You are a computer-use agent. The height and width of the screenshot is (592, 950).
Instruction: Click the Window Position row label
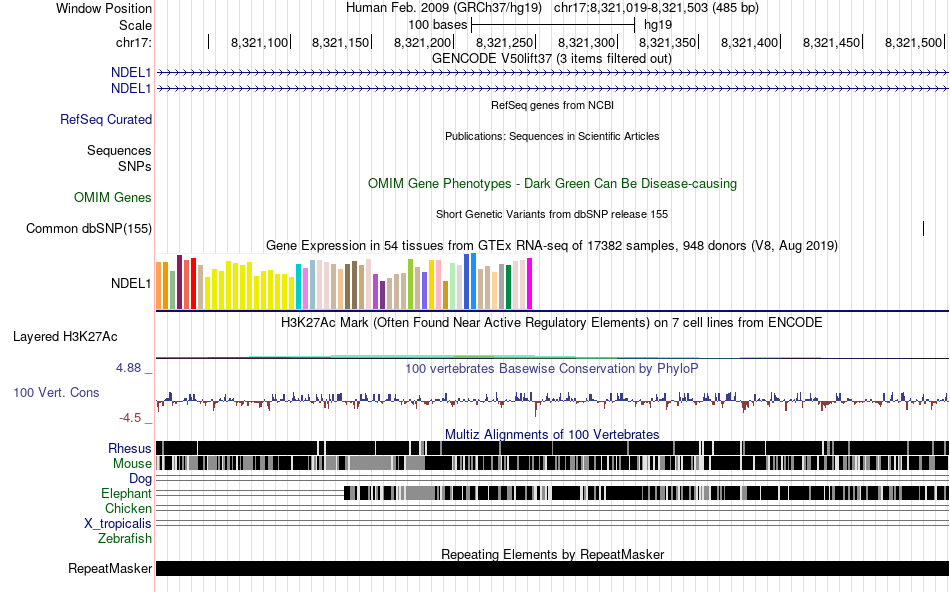(104, 8)
